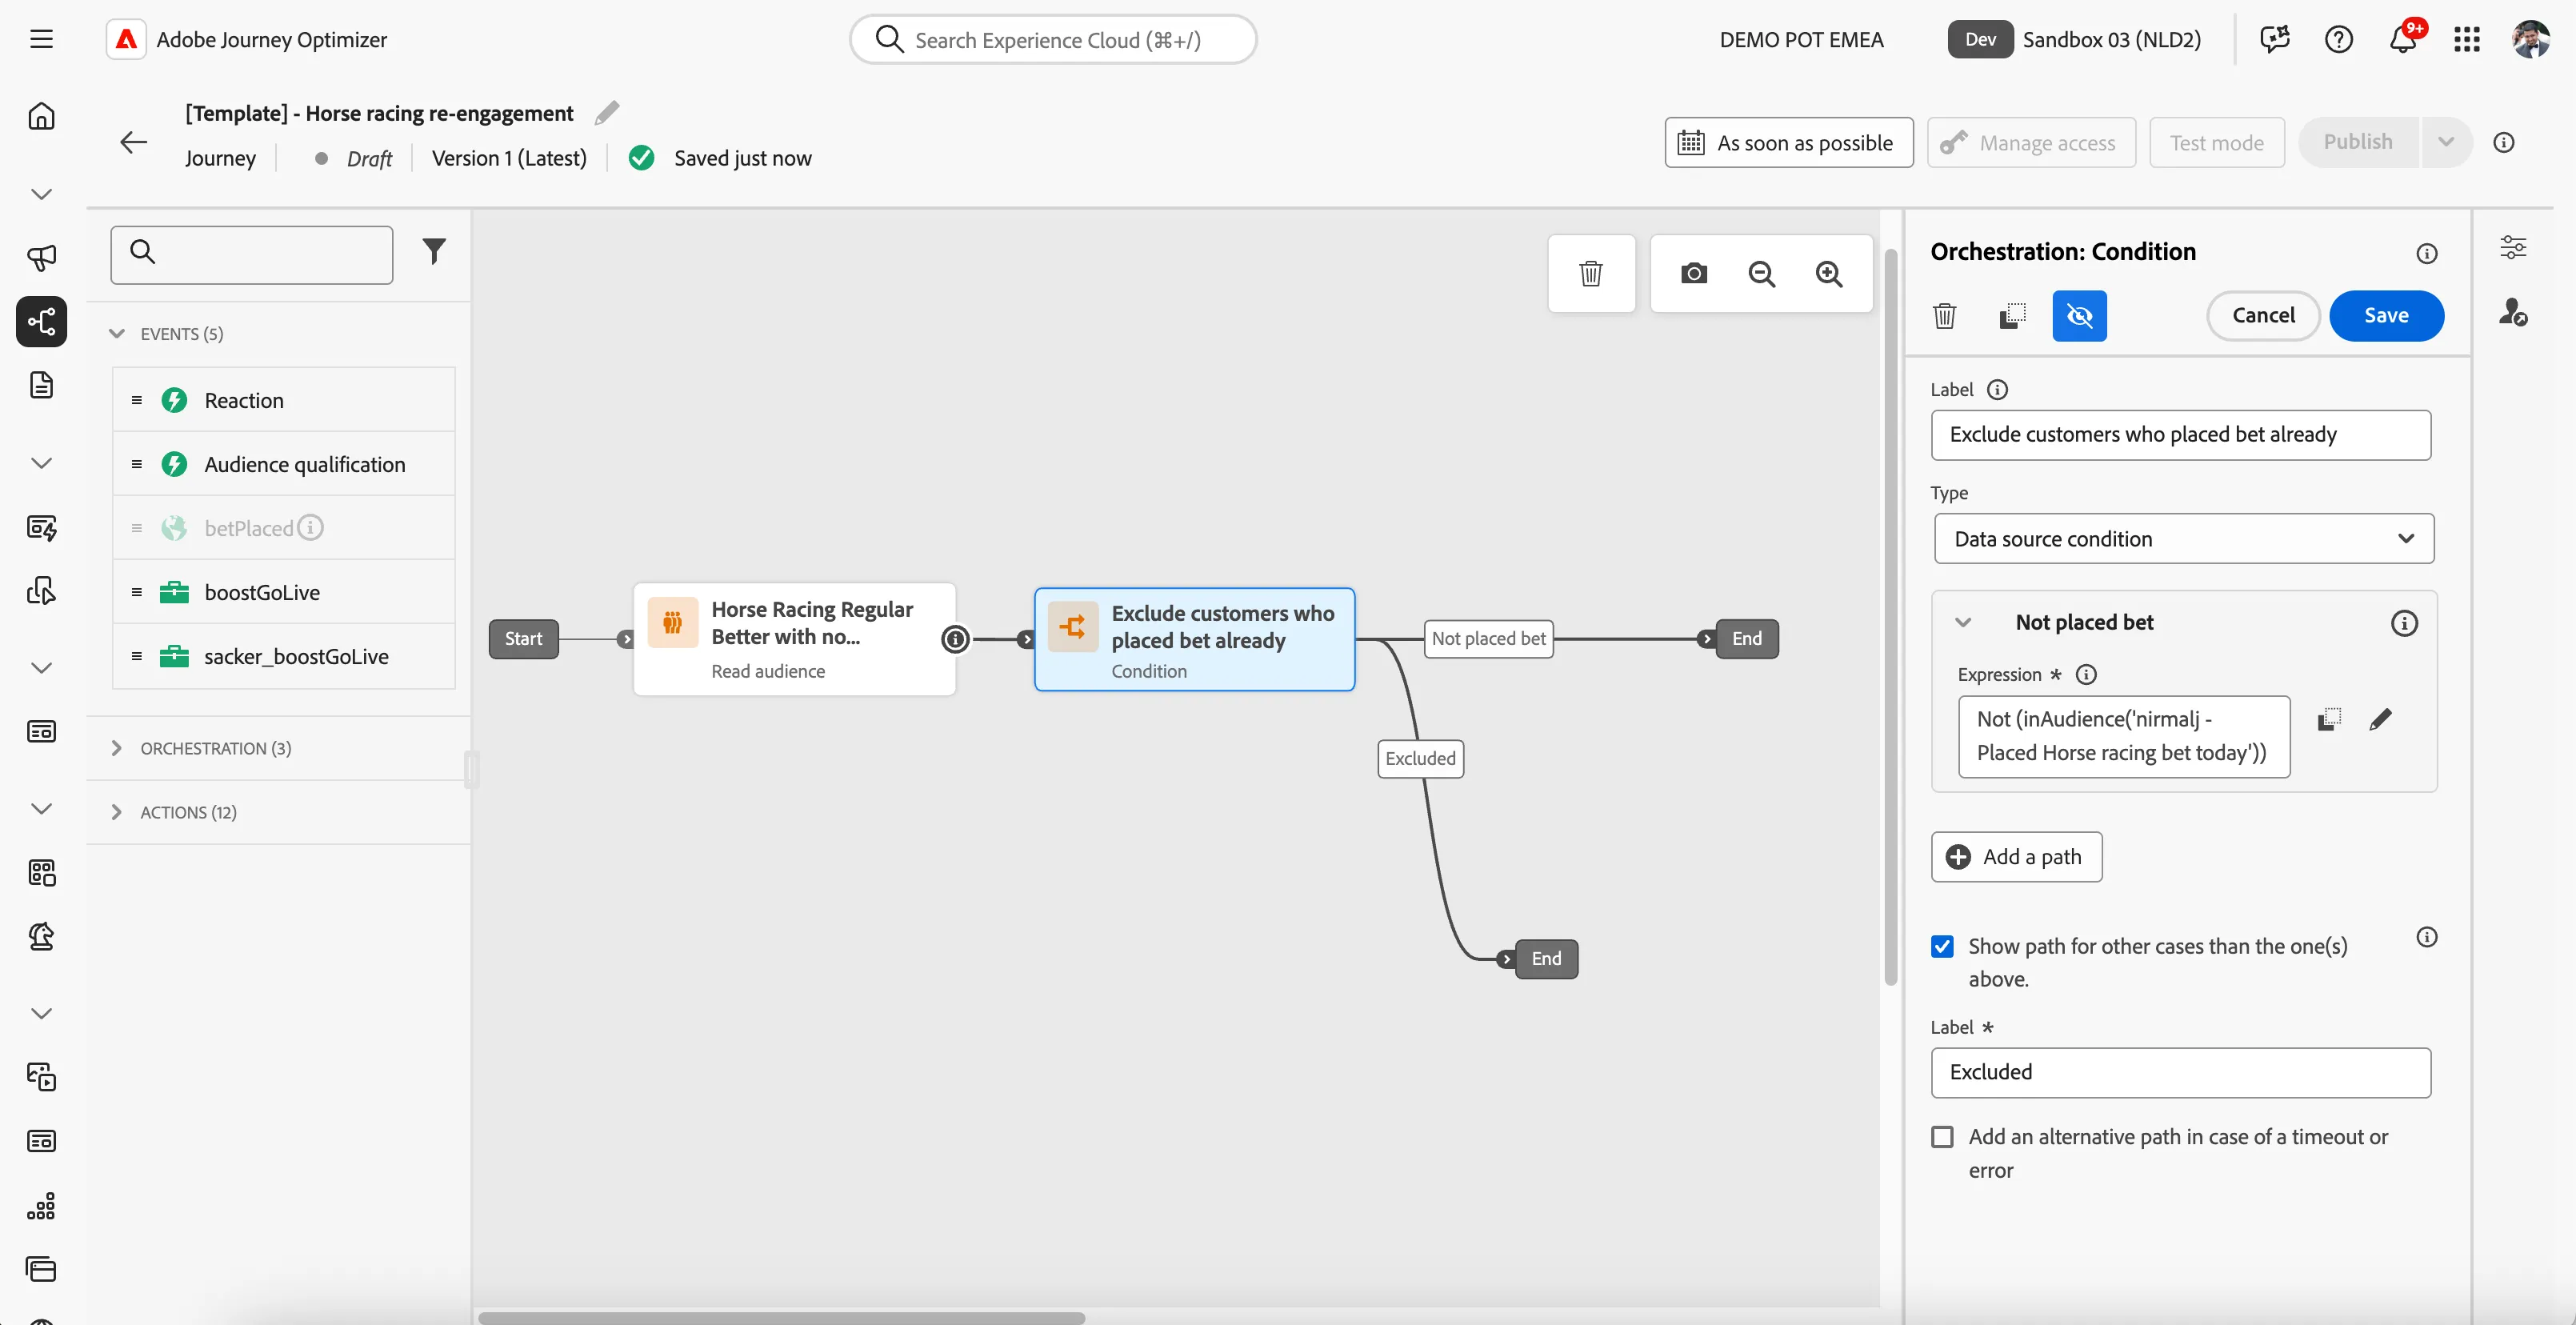The image size is (2576, 1325).
Task: Click the canvas vertical scrollbar
Action: pyautogui.click(x=1890, y=615)
